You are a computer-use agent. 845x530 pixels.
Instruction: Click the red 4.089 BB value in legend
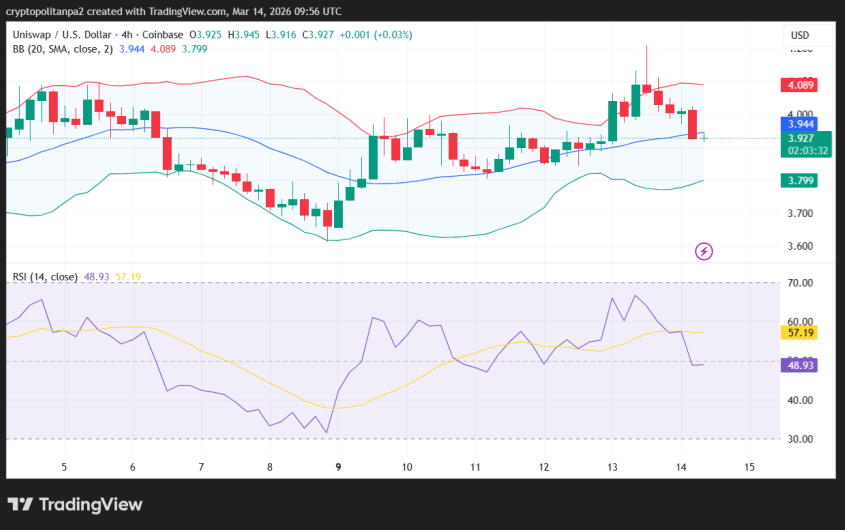click(x=163, y=49)
